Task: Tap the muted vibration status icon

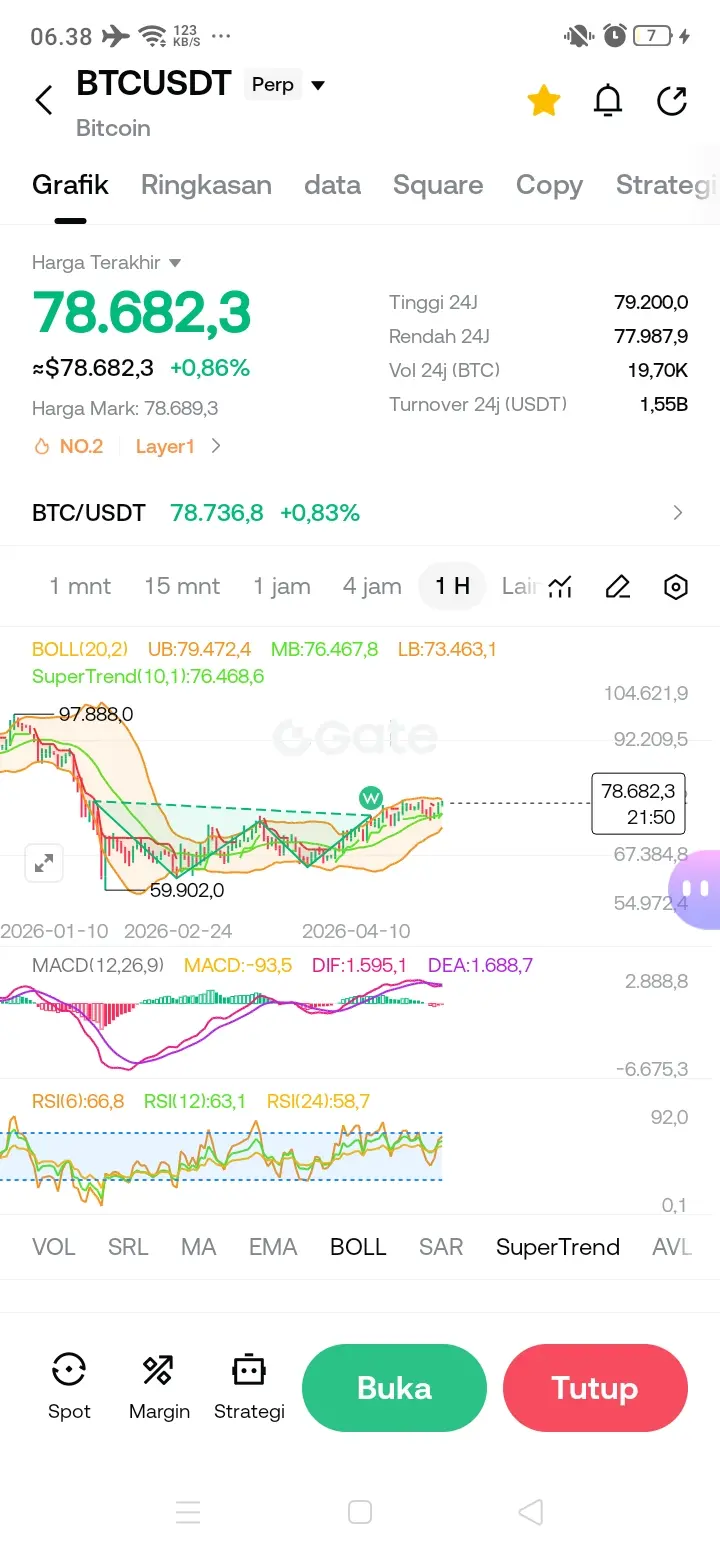Action: click(x=578, y=36)
